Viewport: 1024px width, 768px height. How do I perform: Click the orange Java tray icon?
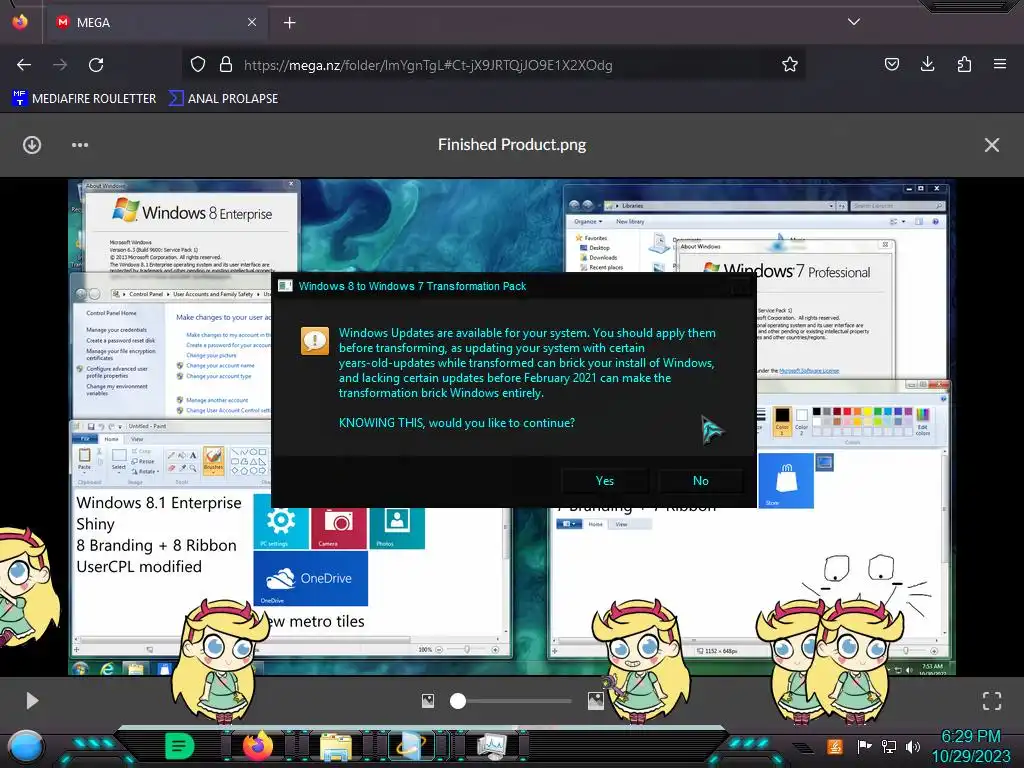click(835, 746)
